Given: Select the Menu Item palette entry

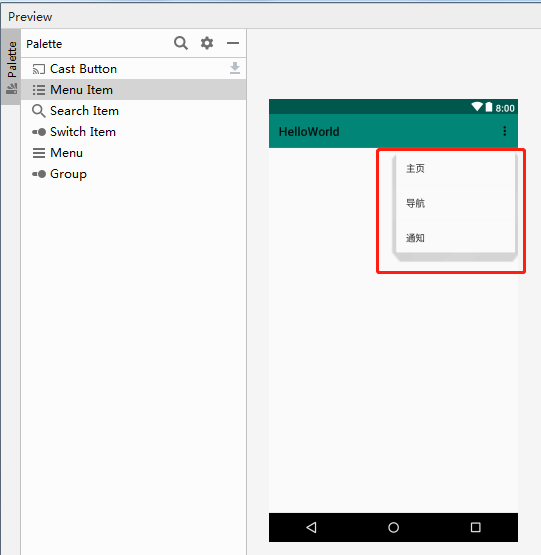Looking at the screenshot, I should click(133, 90).
